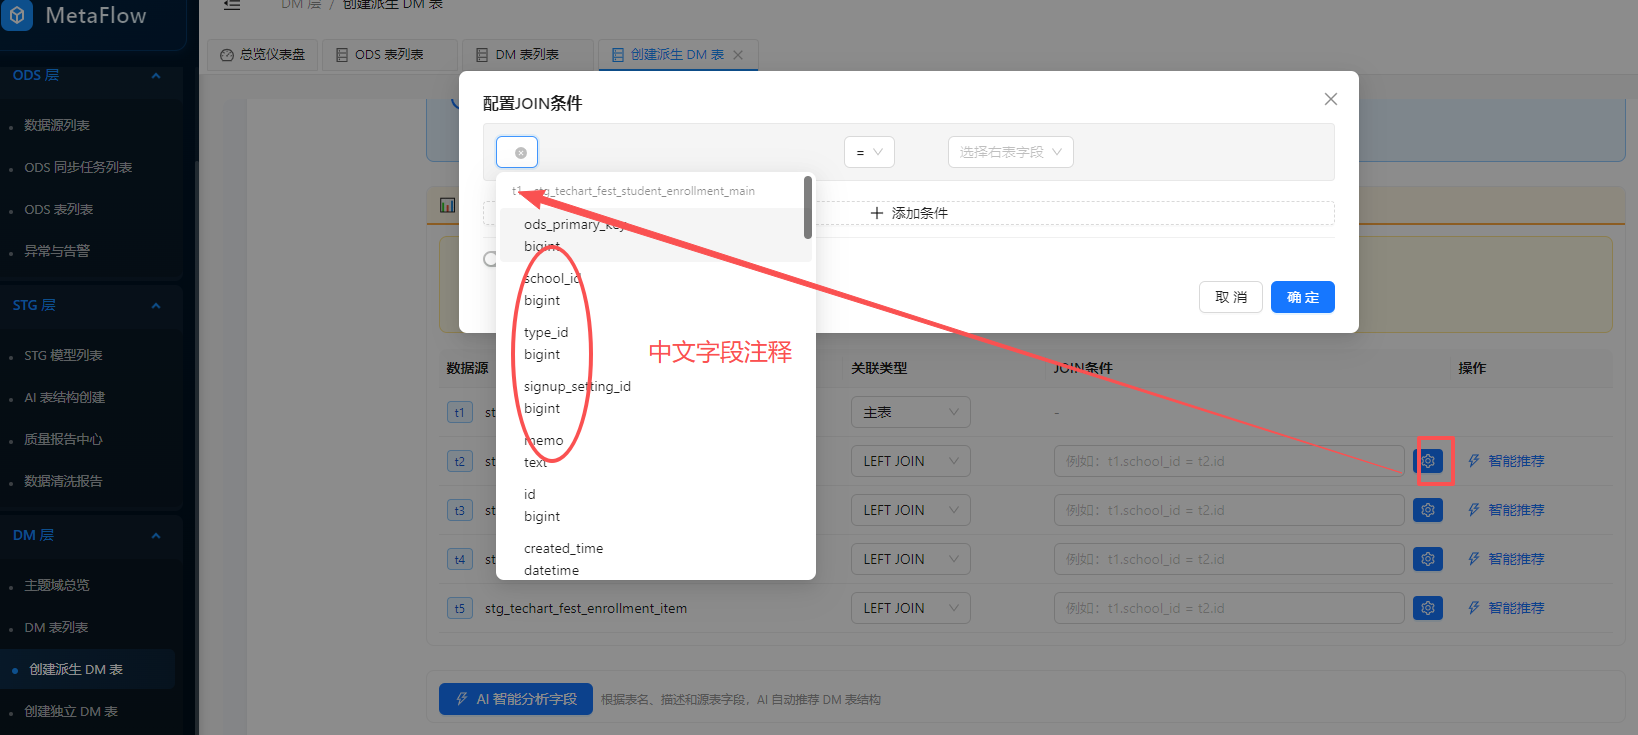Click the MetaFlow logo icon
The image size is (1638, 735).
pos(18,16)
